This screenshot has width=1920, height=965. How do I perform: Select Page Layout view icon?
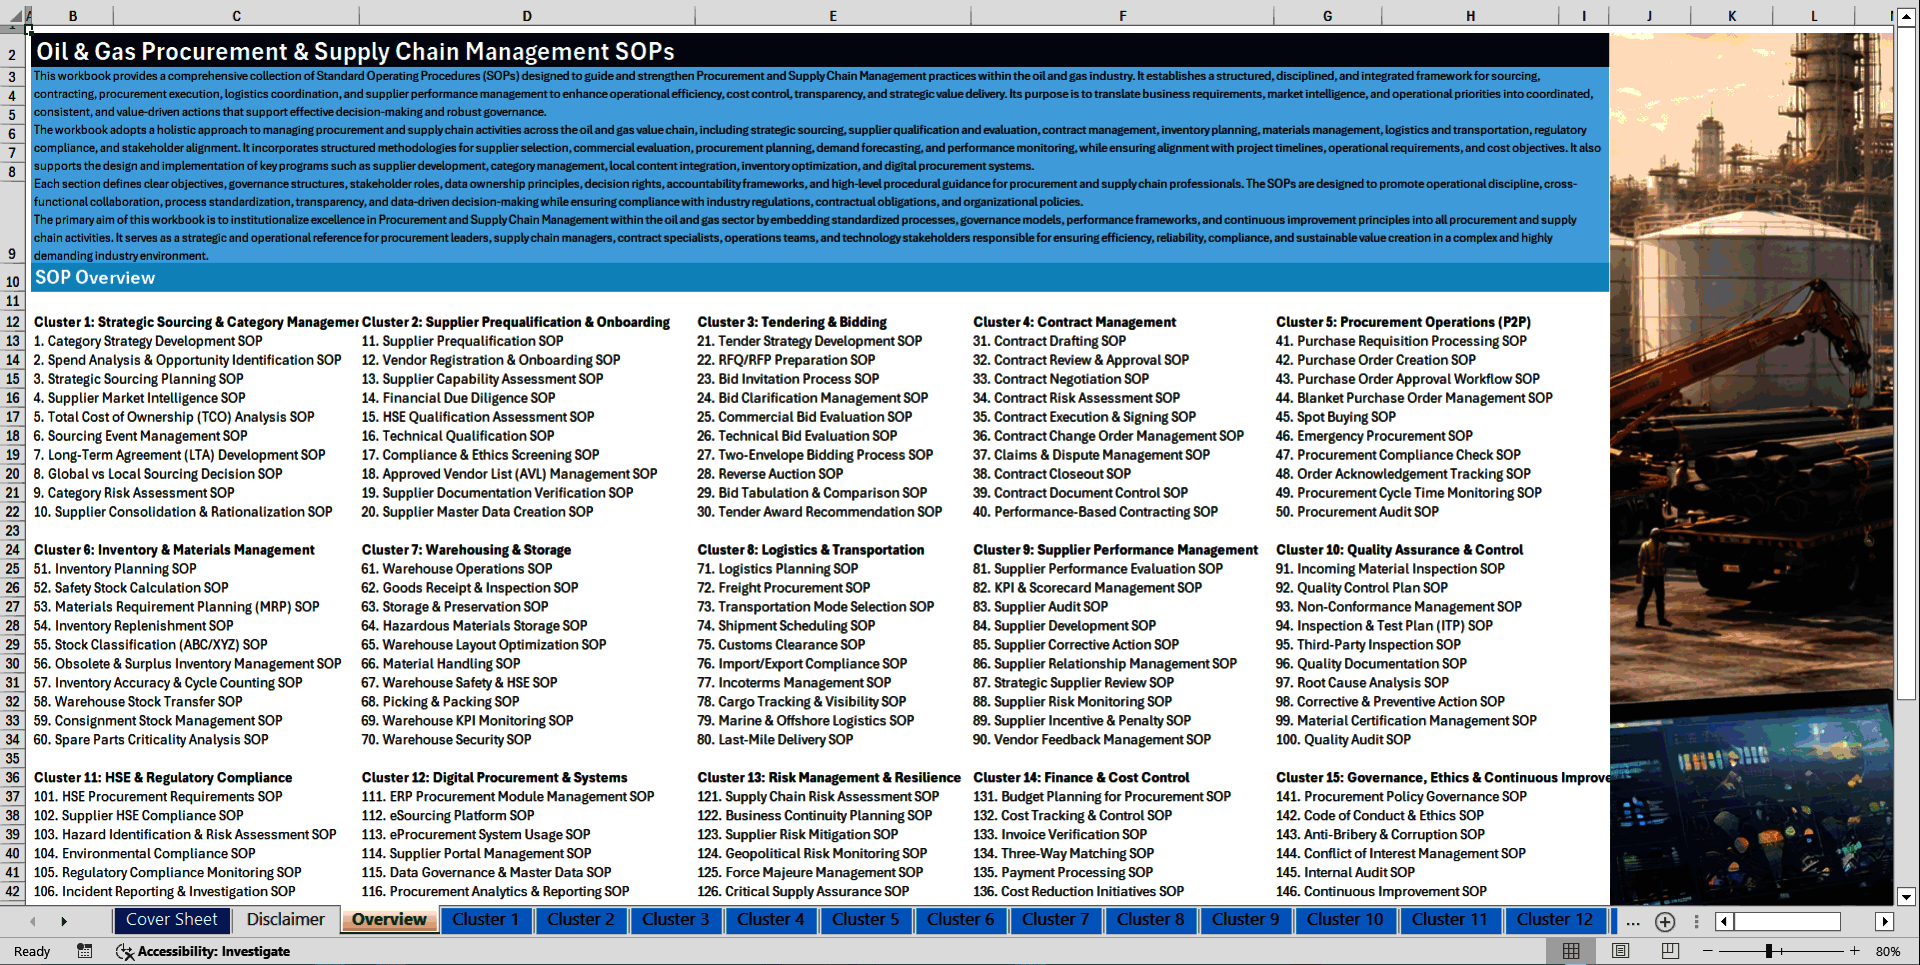coord(1619,950)
